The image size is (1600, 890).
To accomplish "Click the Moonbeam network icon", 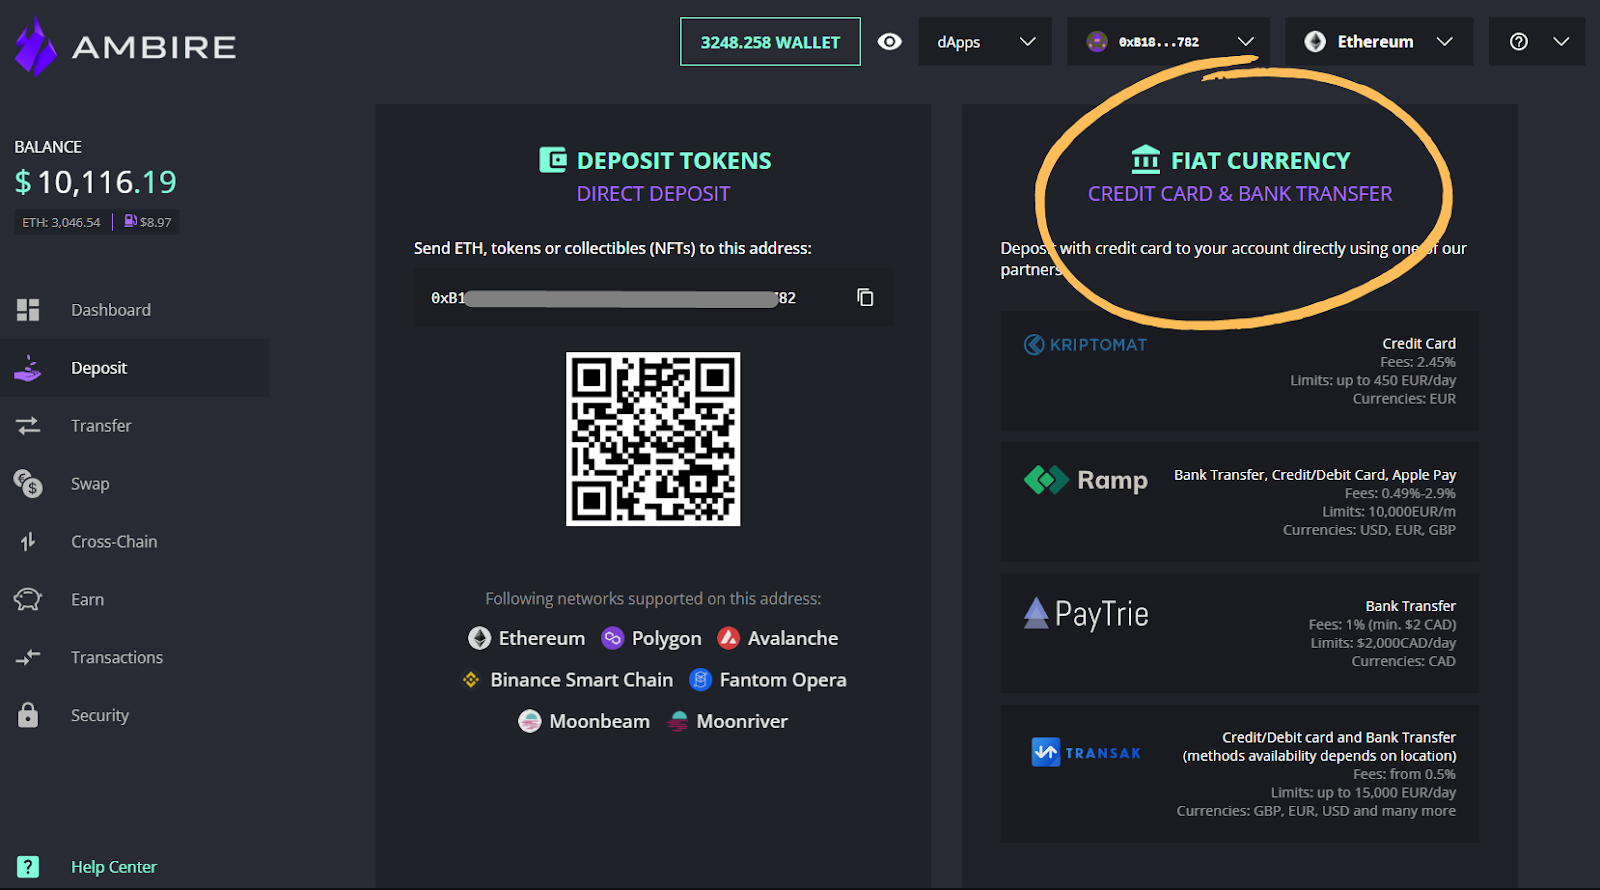I will coord(530,721).
